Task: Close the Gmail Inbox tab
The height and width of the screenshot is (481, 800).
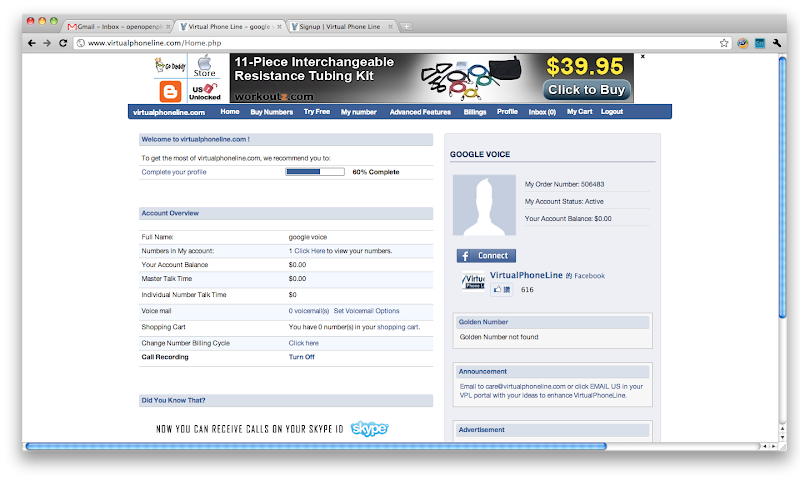Action: [168, 27]
